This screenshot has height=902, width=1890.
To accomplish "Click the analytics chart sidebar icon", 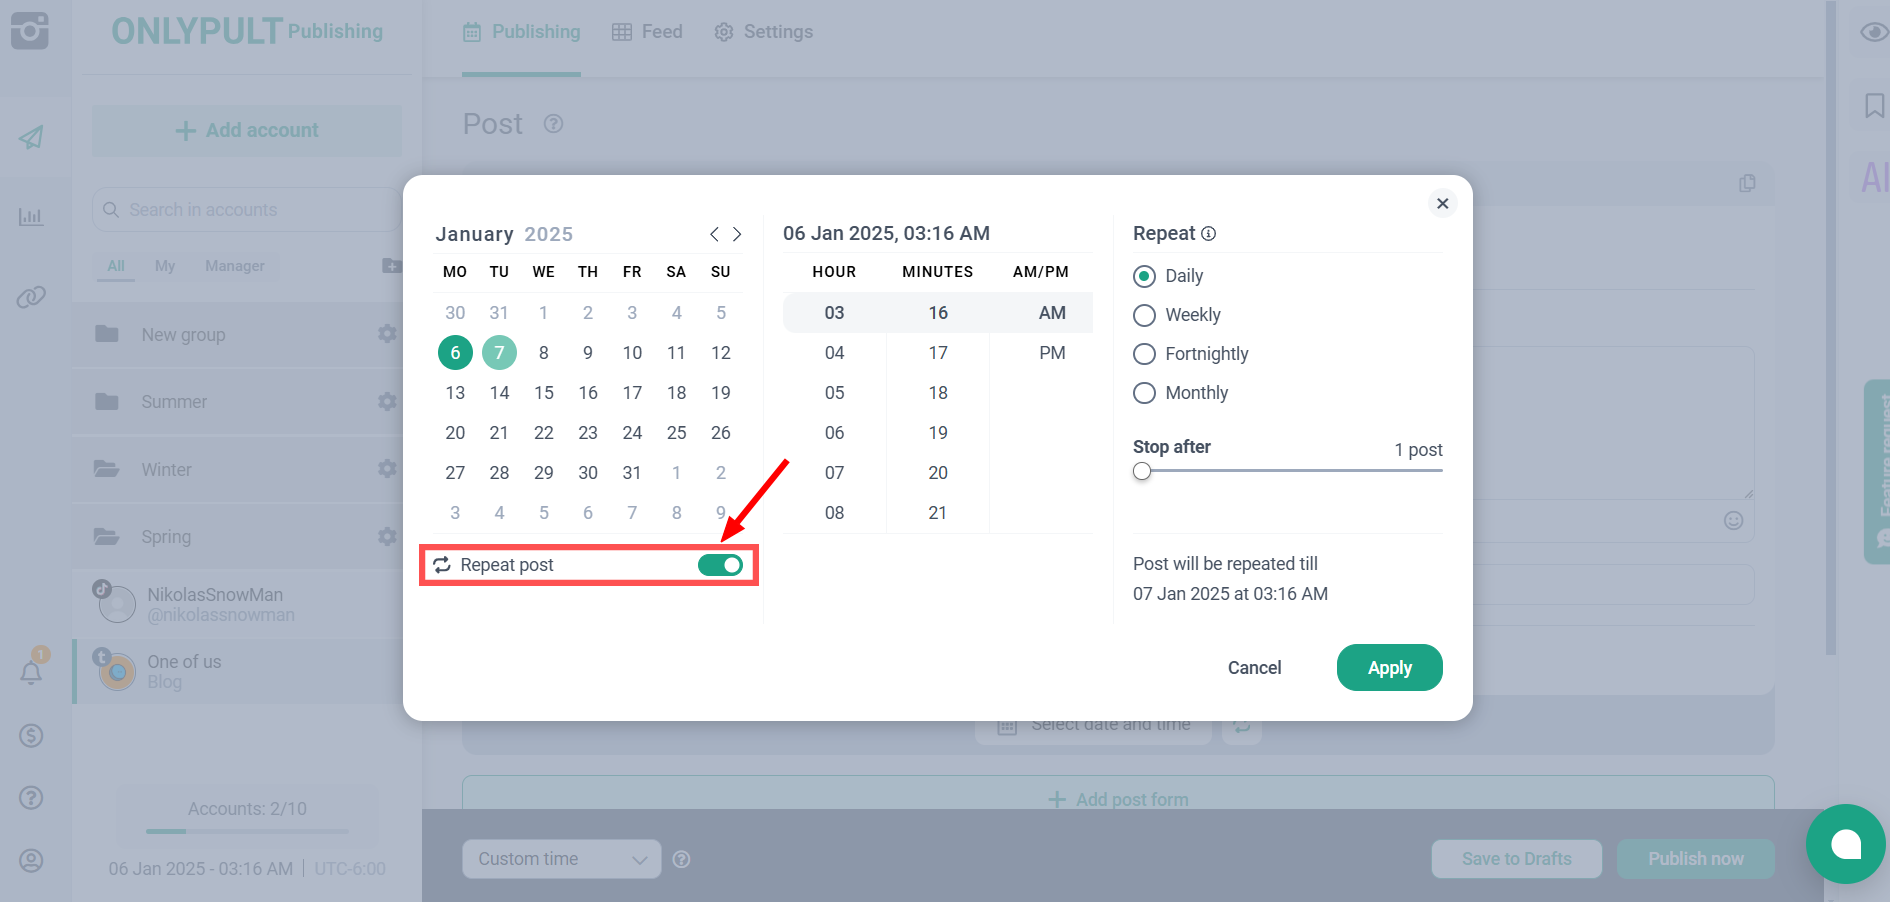I will point(31,216).
